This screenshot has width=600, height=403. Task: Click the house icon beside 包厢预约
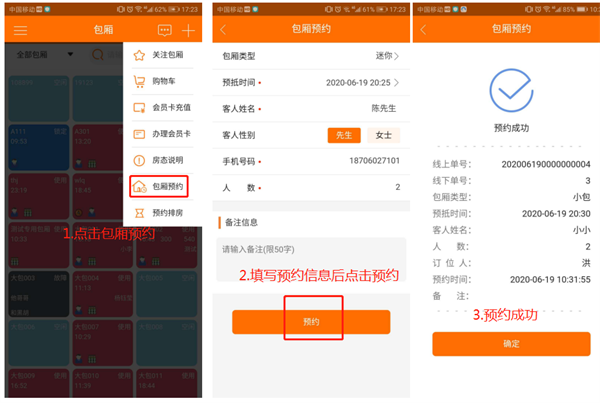coord(139,186)
